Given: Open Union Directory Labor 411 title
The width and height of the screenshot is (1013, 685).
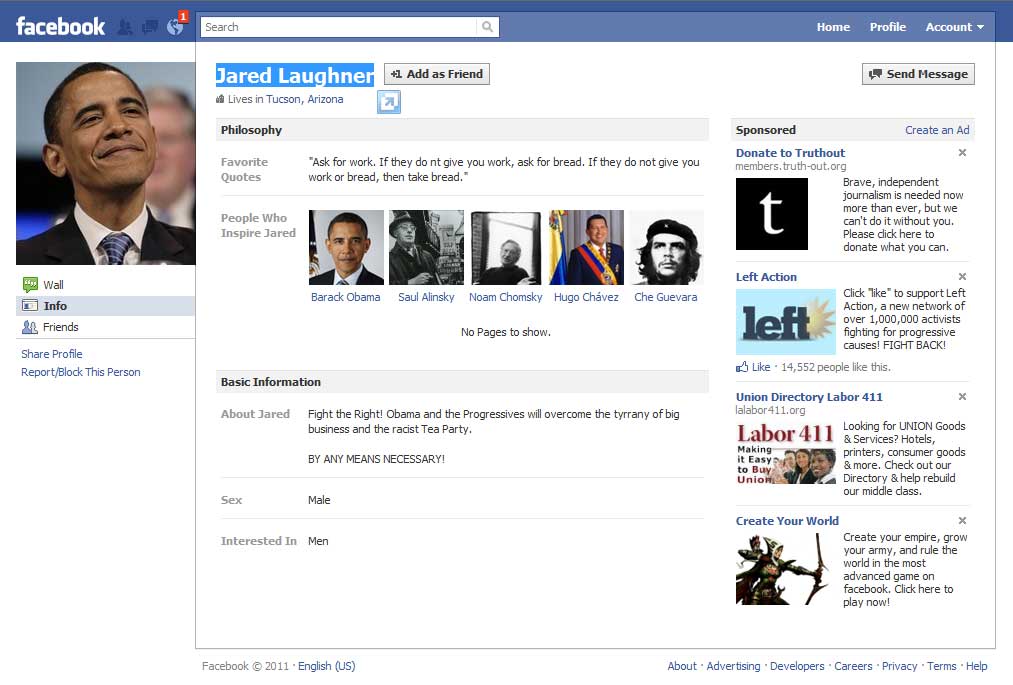Looking at the screenshot, I should coord(809,397).
